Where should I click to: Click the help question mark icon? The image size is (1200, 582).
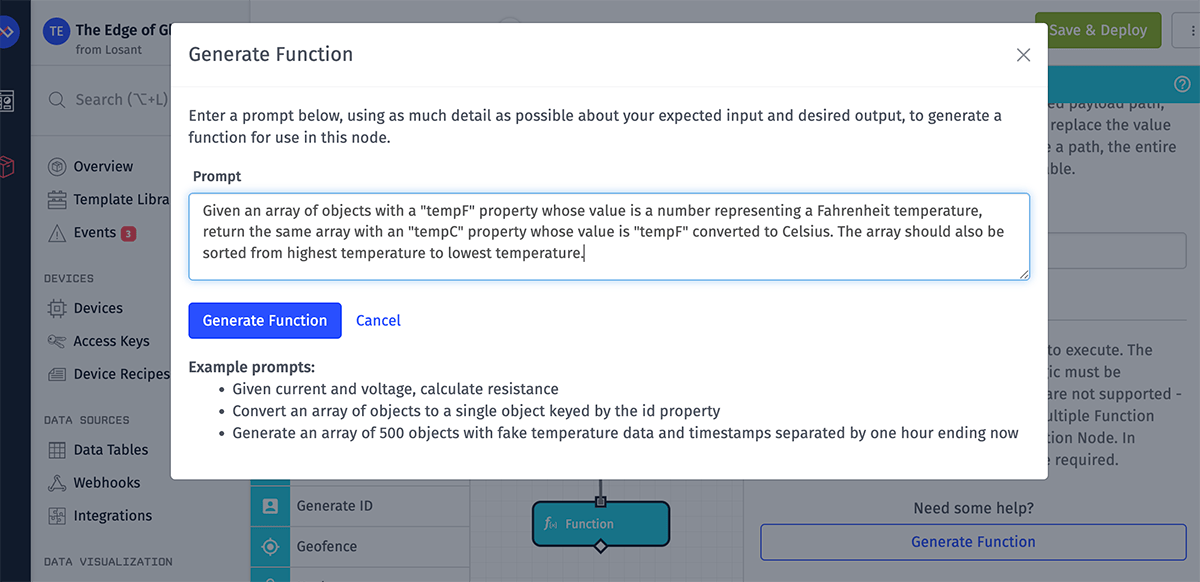[1182, 84]
